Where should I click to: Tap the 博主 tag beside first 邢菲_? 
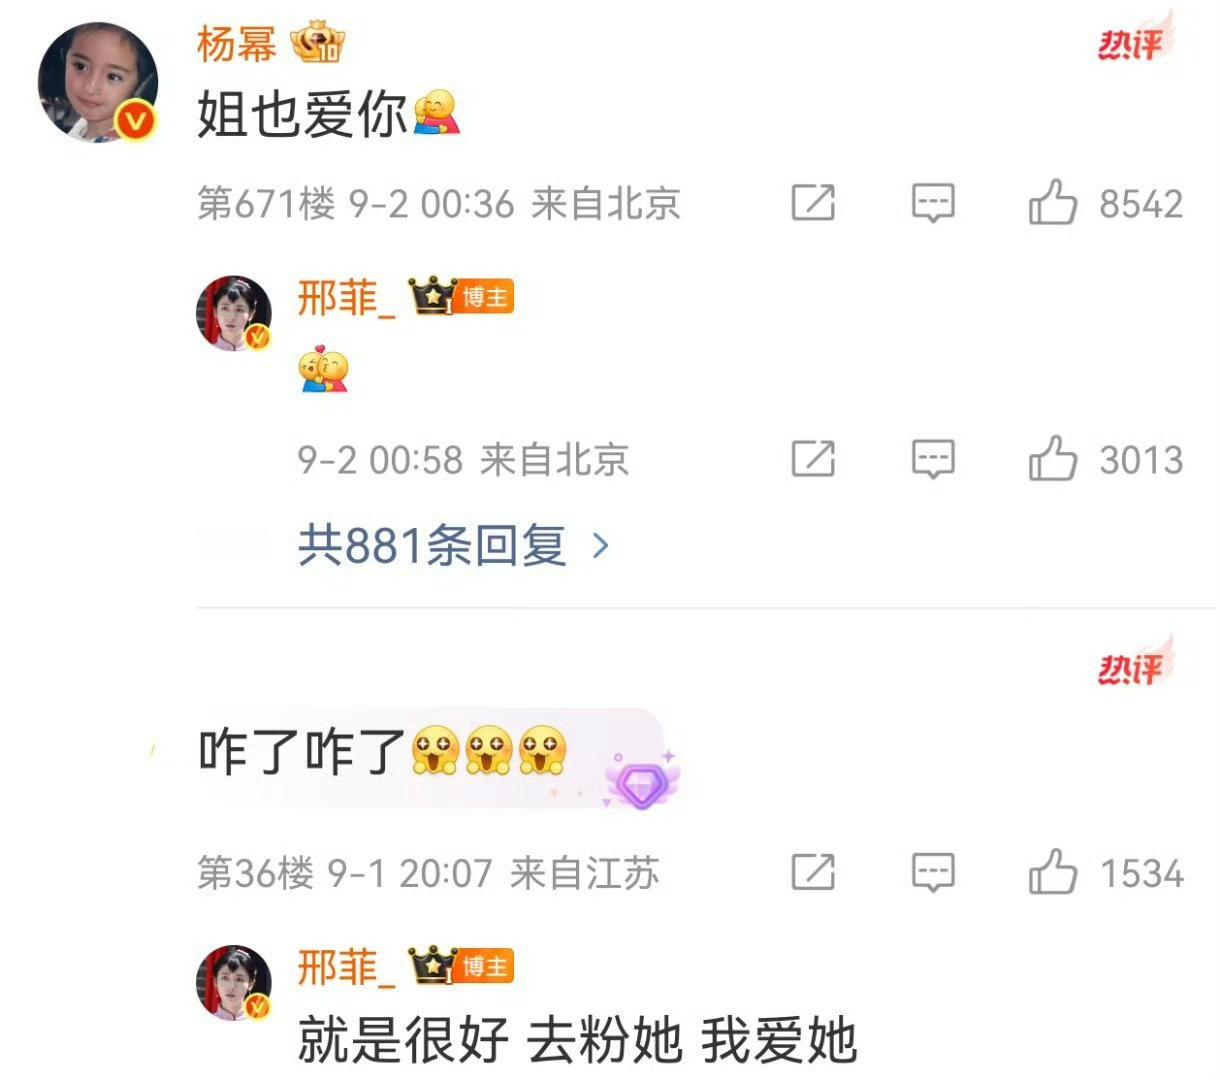point(486,298)
